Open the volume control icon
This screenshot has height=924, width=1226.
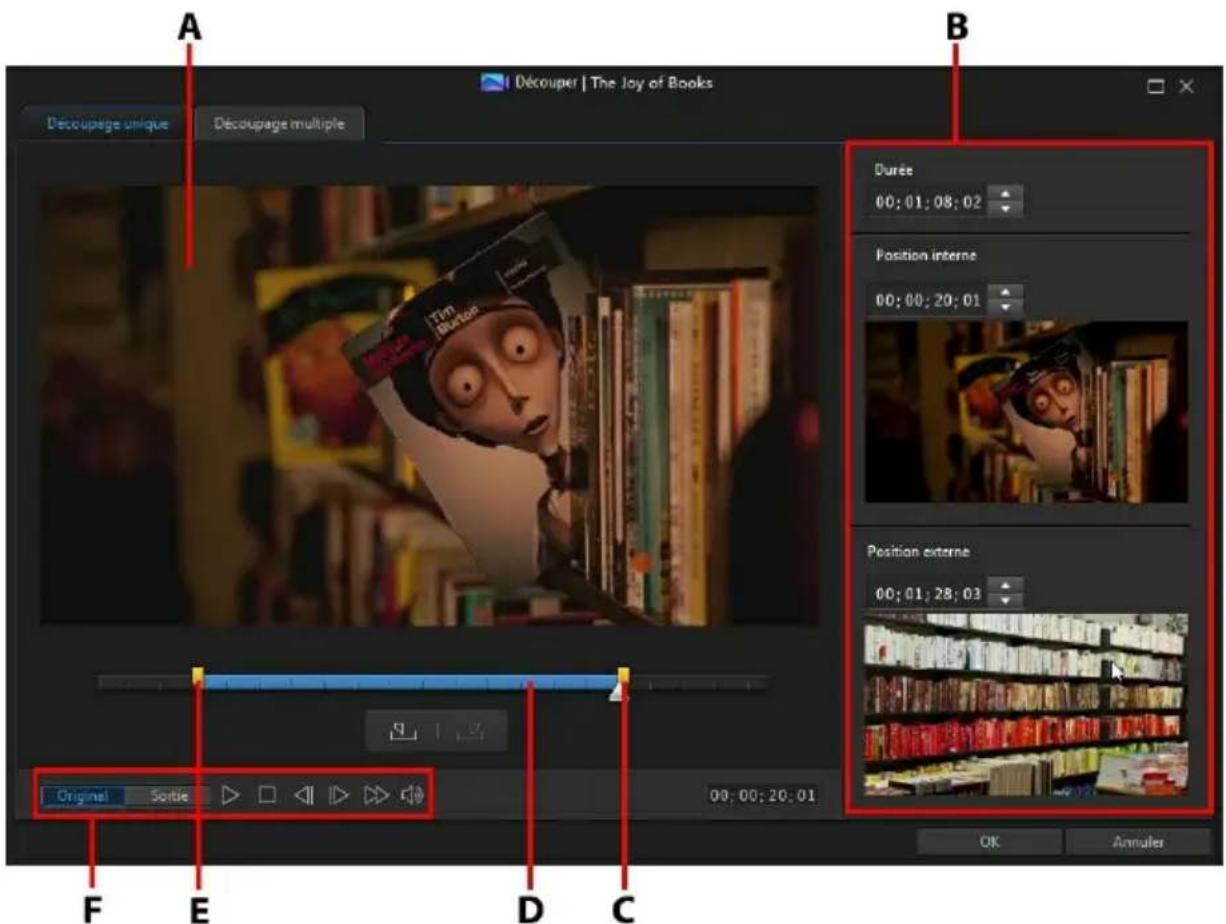412,796
